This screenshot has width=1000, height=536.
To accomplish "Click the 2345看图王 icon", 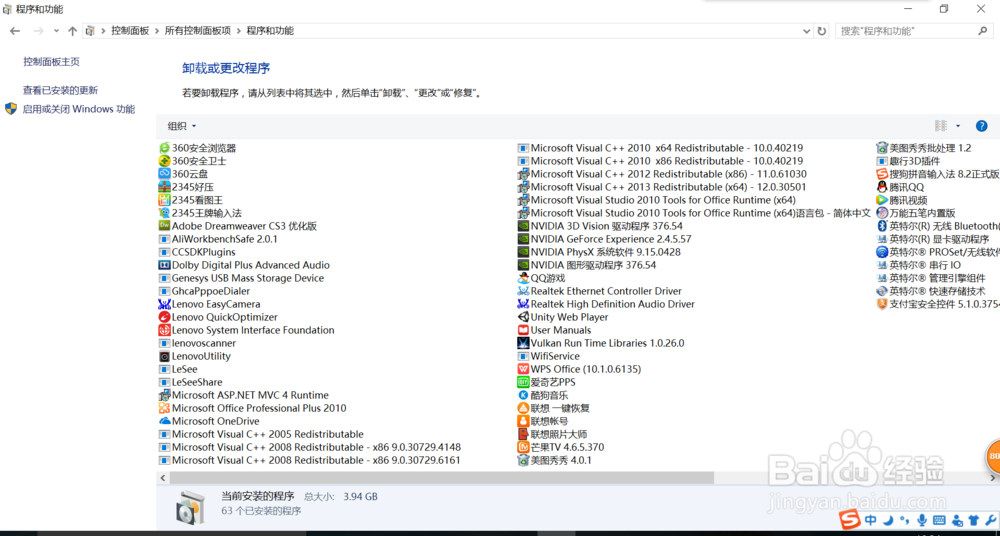I will 165,200.
